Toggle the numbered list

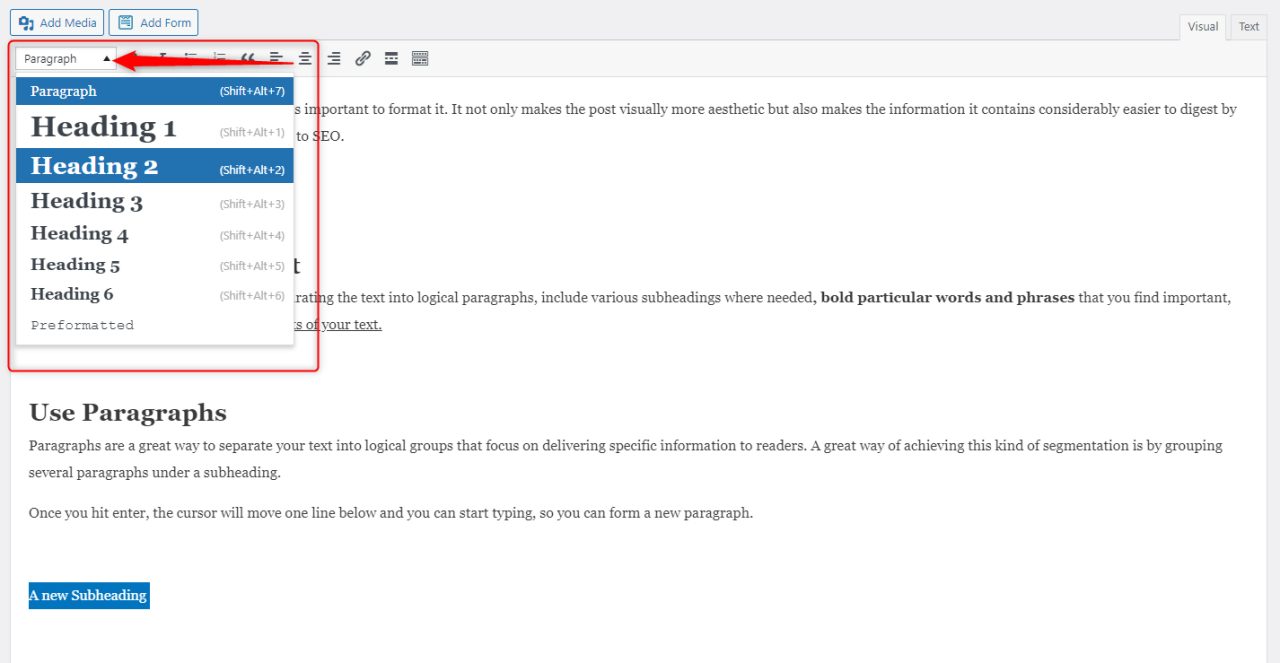coord(219,58)
